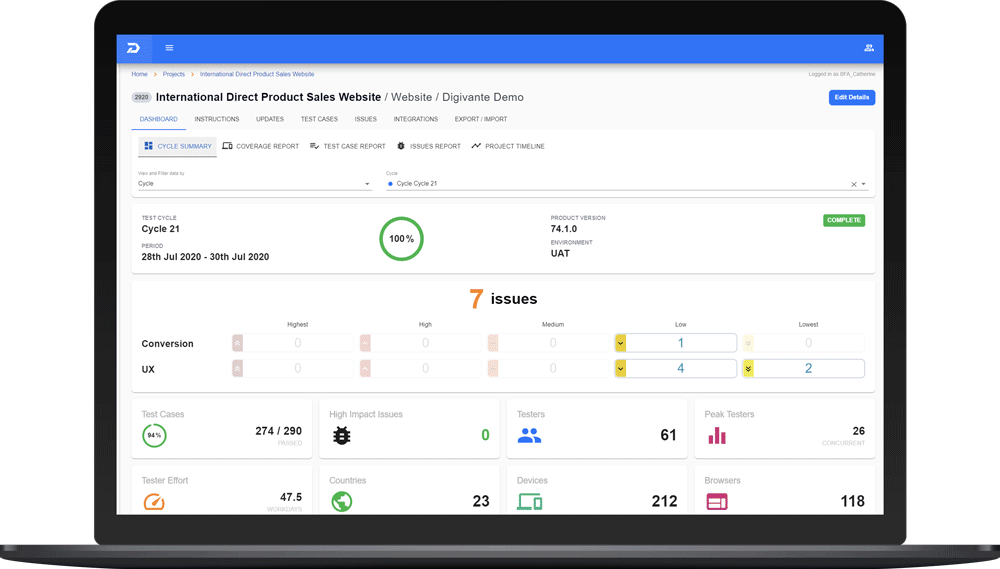The height and width of the screenshot is (569, 1000).
Task: Click the Devices laptop-phone icon
Action: coord(529,502)
